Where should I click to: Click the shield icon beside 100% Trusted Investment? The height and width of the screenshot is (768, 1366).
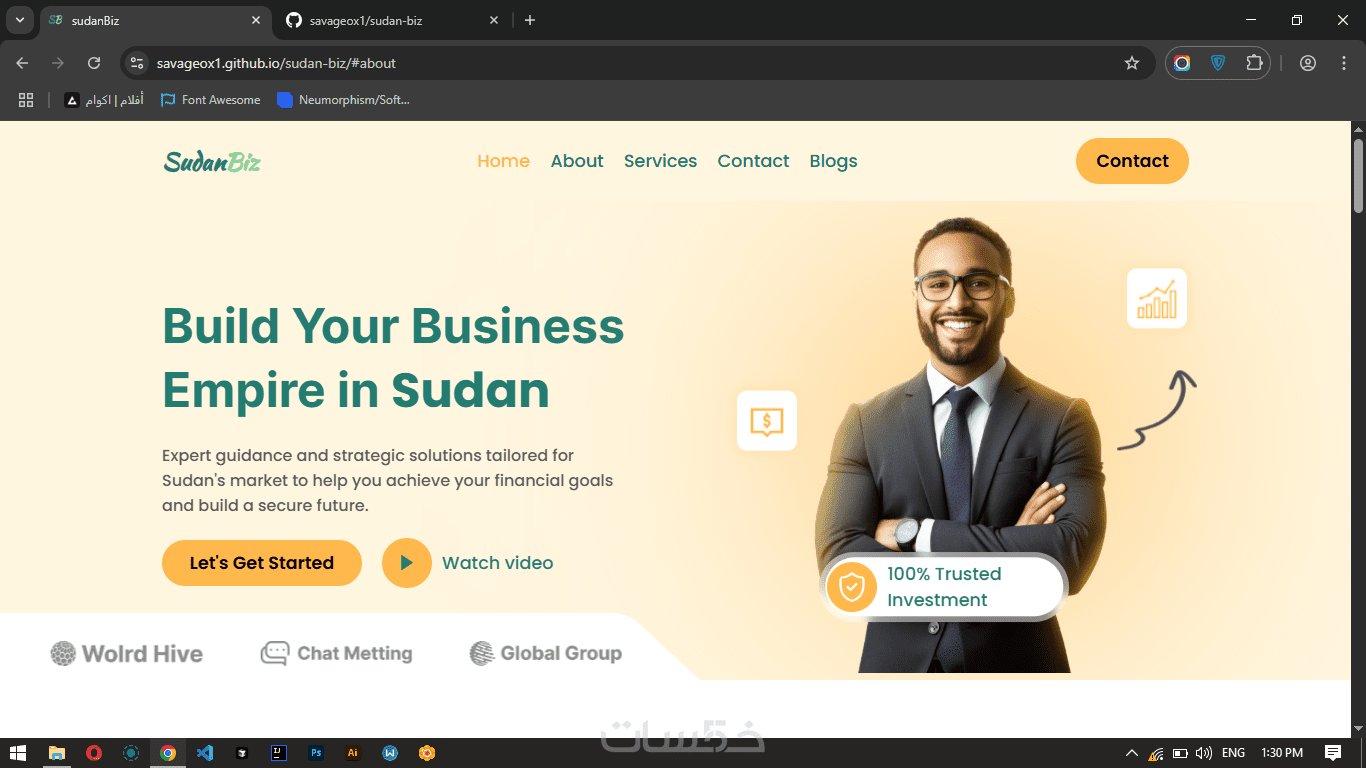851,587
